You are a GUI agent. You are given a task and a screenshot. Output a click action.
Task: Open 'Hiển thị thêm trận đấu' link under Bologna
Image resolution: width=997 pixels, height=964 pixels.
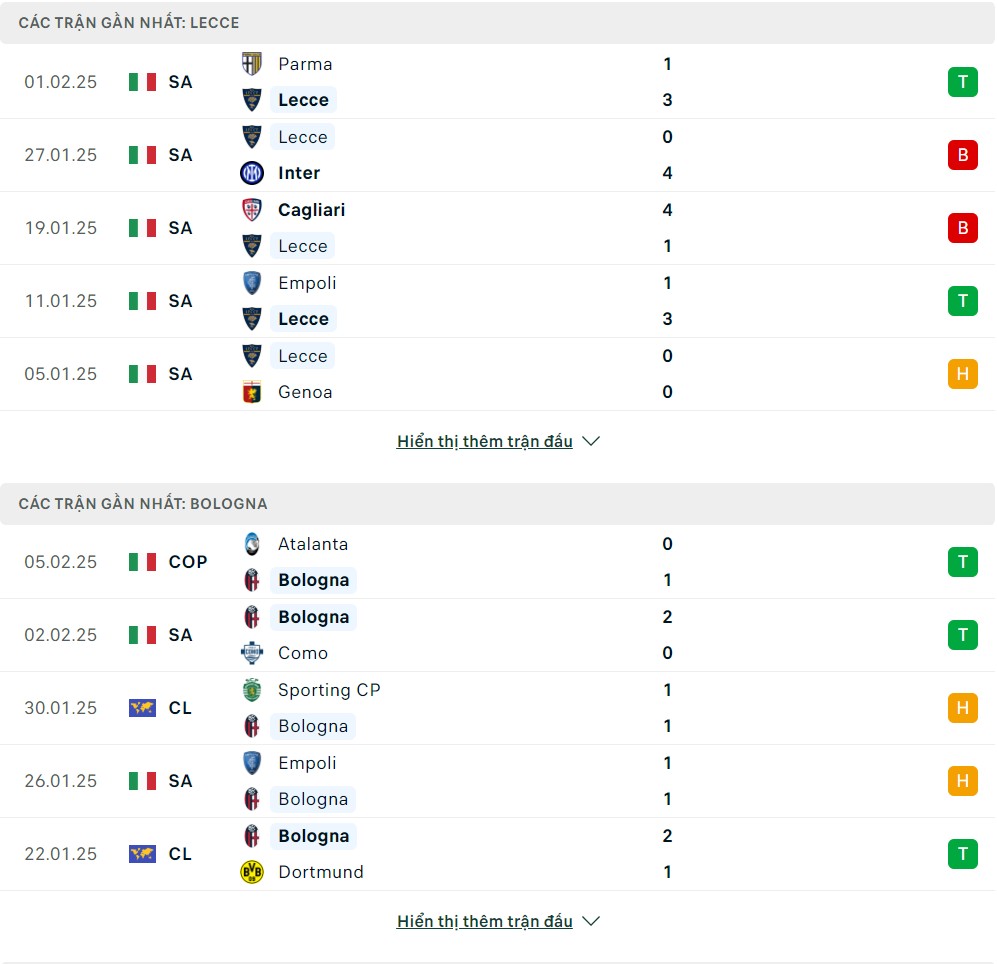tap(485, 921)
